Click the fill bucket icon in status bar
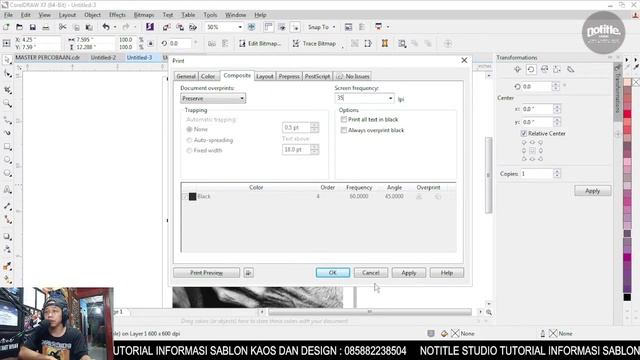 (444, 334)
